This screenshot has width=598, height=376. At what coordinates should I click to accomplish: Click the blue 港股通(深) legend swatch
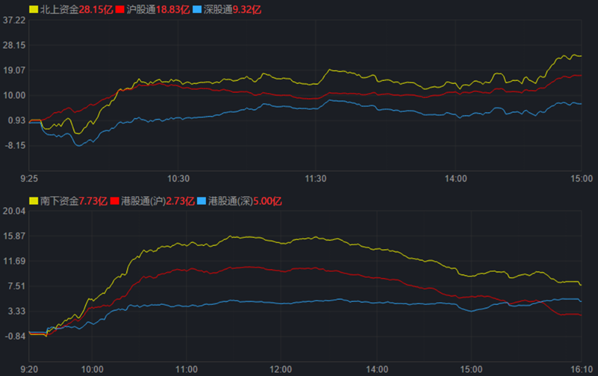201,201
